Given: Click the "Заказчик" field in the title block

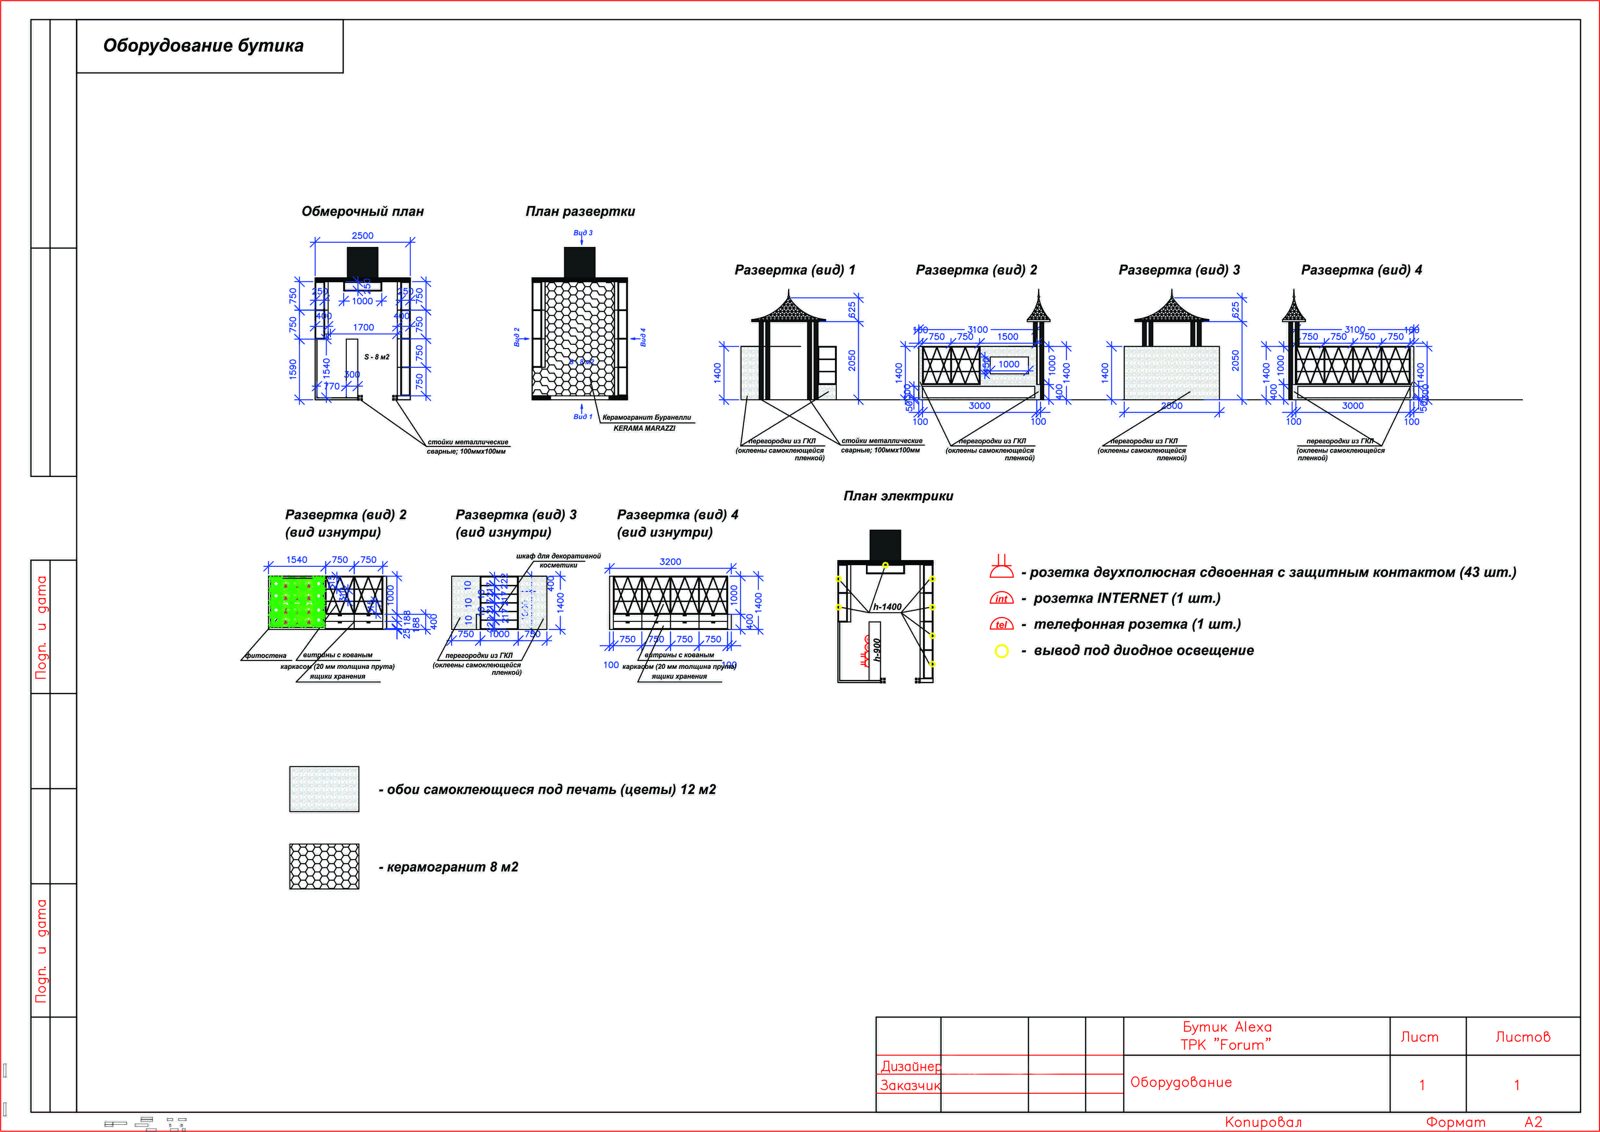Looking at the screenshot, I should [910, 1085].
